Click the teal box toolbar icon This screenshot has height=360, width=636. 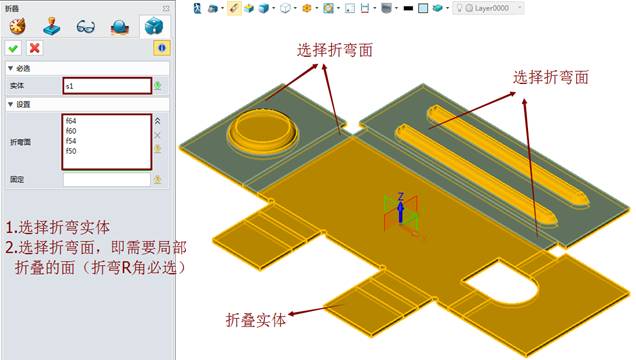click(437, 8)
